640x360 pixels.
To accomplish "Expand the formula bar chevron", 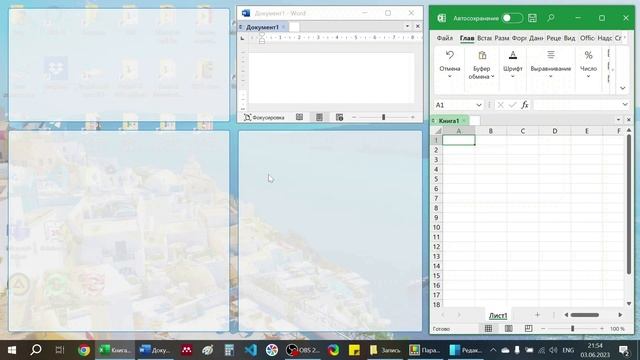I will coord(625,105).
